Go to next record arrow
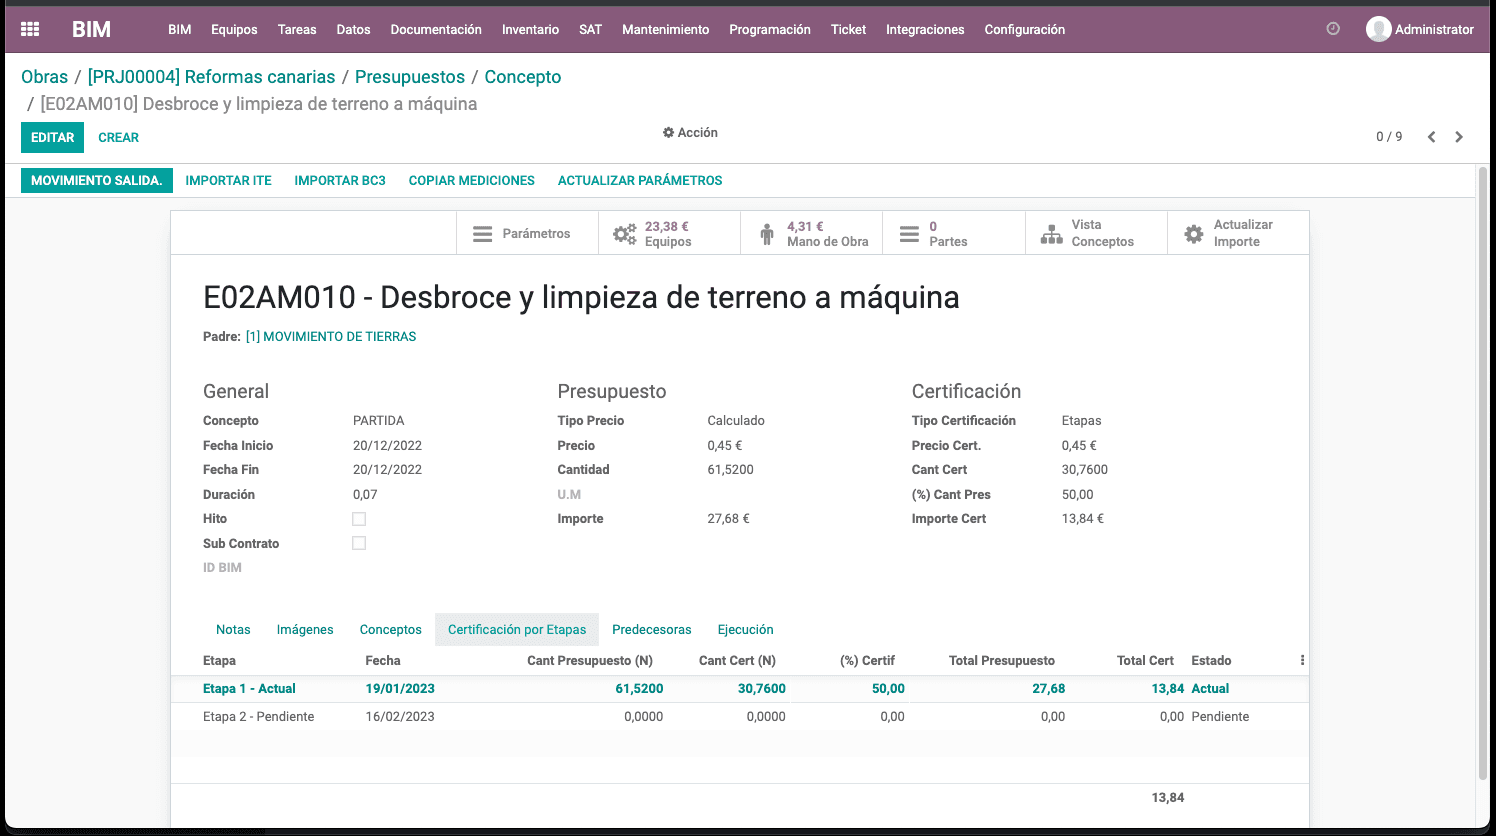Viewport: 1496px width, 836px height. 1459,137
